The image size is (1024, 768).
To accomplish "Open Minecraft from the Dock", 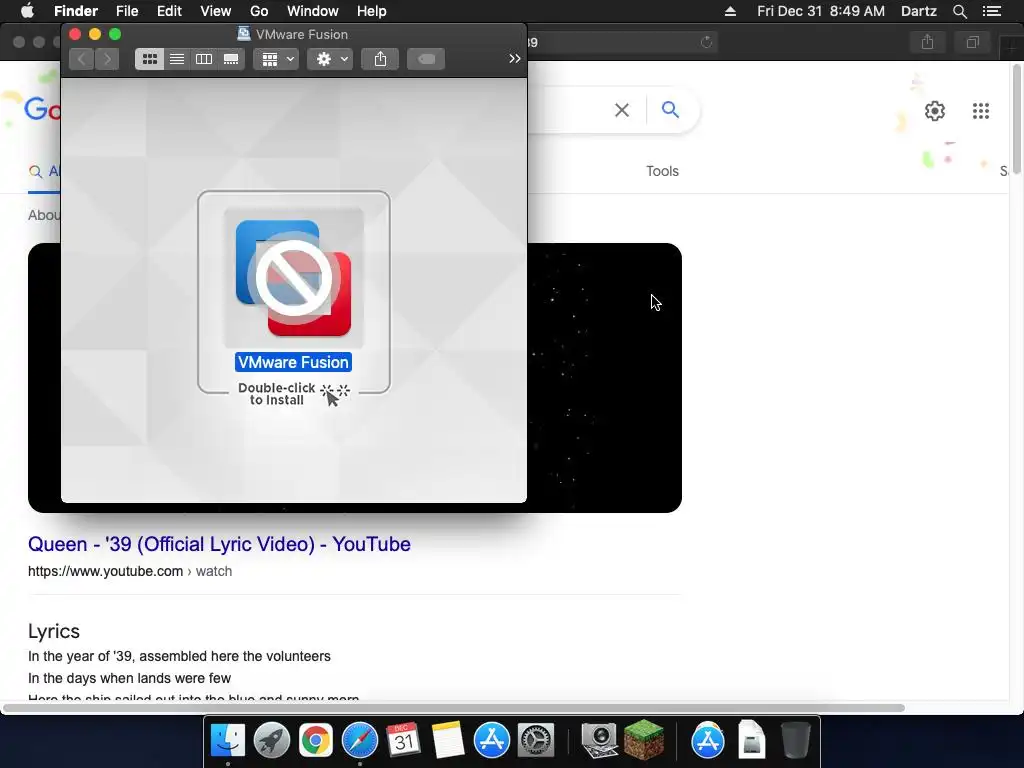I will (644, 739).
